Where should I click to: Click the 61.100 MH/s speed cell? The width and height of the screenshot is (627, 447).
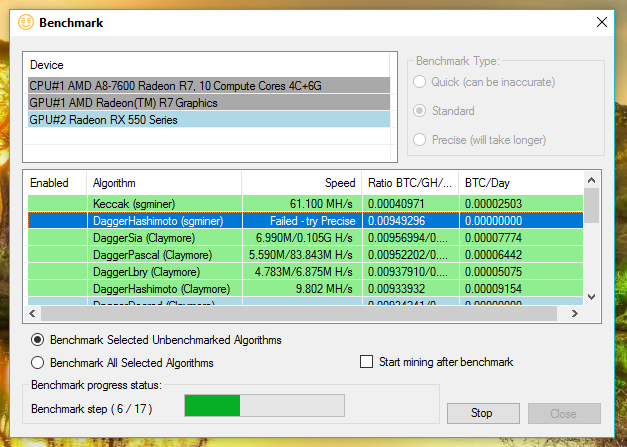tap(302, 204)
